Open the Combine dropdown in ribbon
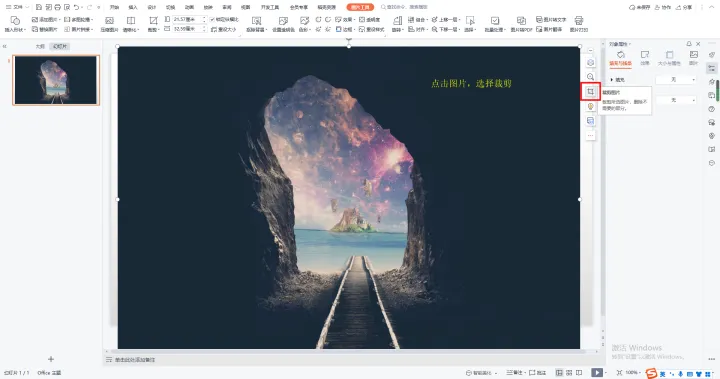This screenshot has width=720, height=379. click(417, 20)
